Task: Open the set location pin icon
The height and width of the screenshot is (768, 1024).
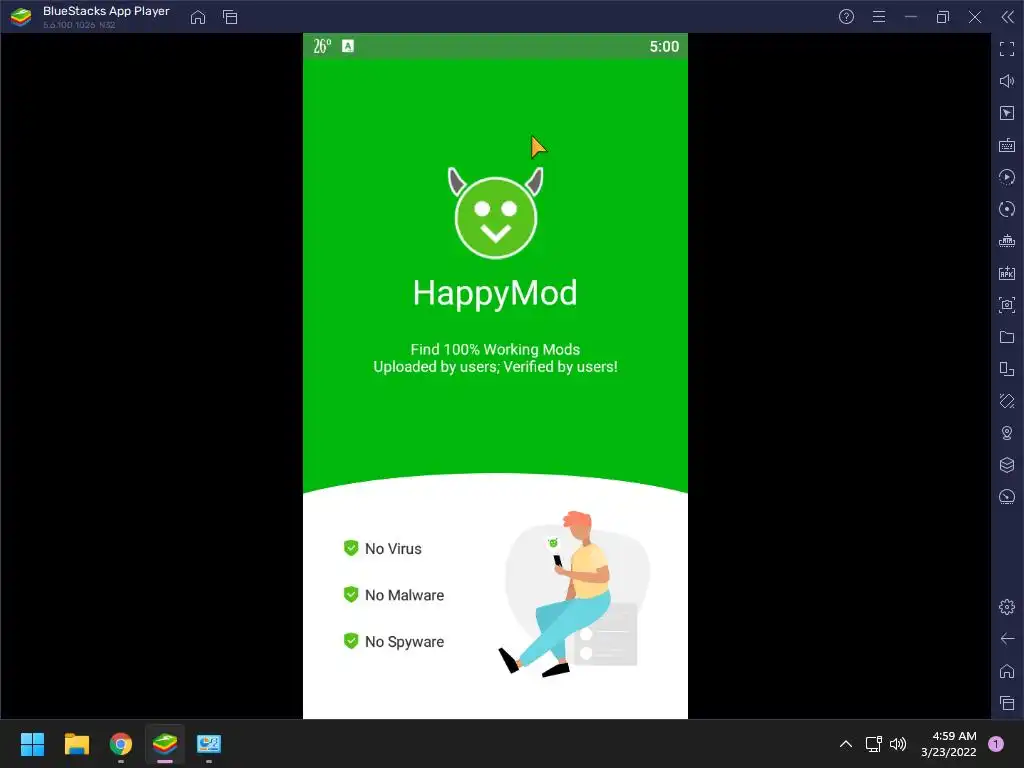Action: (x=1007, y=433)
